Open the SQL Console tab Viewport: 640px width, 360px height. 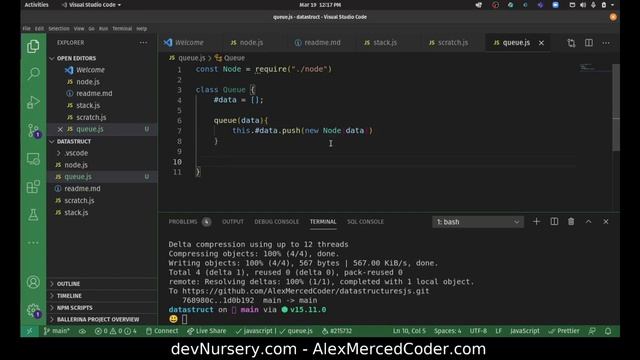(x=365, y=222)
